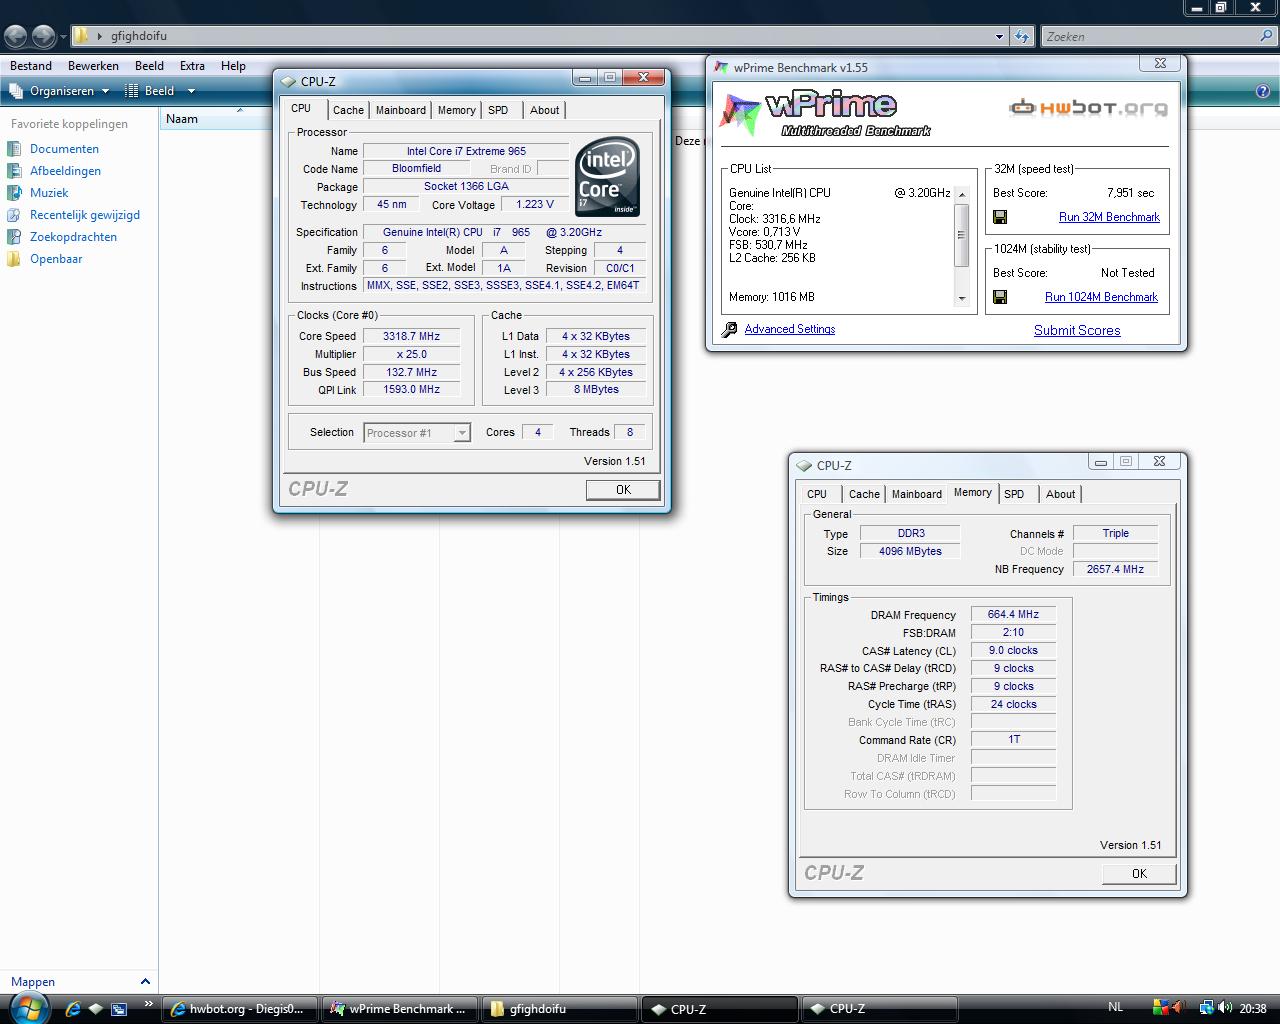
Task: Click the save icon beside Run 32M Benchmark
Action: [1000, 217]
